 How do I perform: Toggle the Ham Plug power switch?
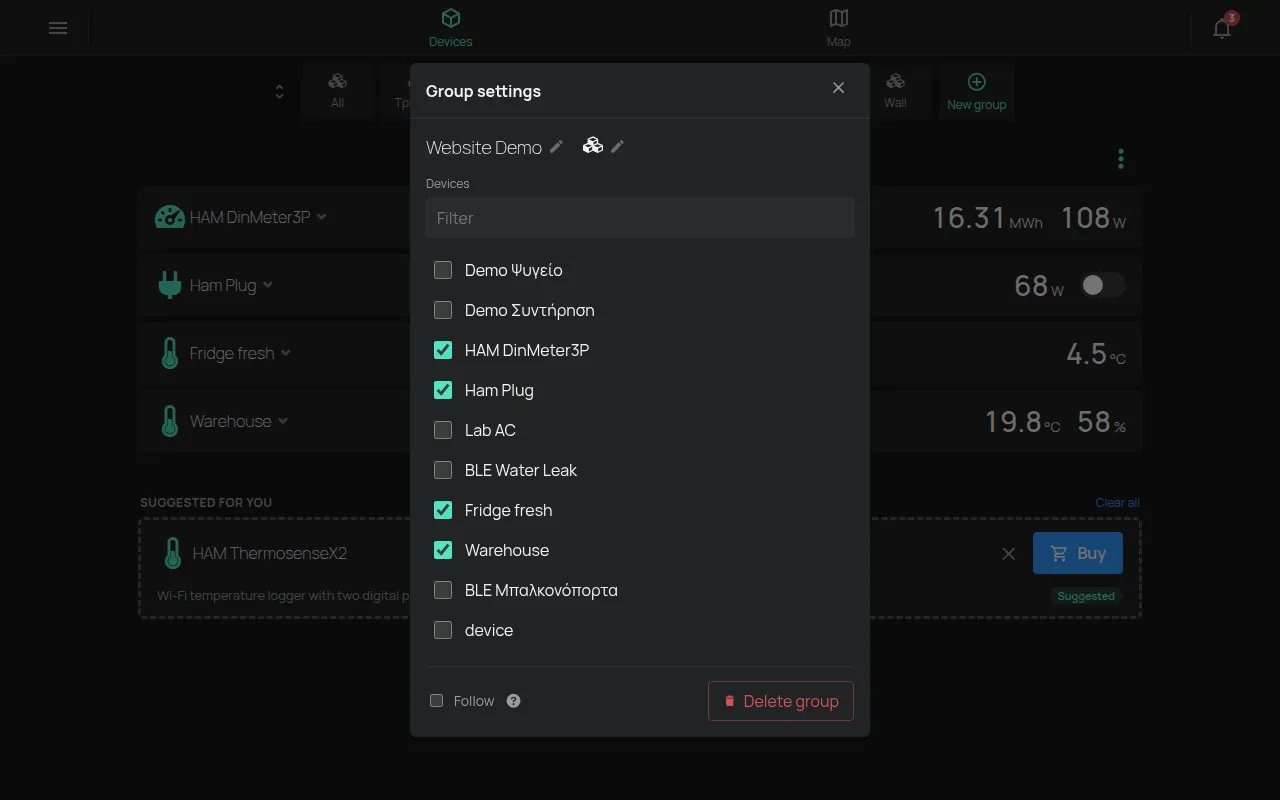[x=1102, y=285]
